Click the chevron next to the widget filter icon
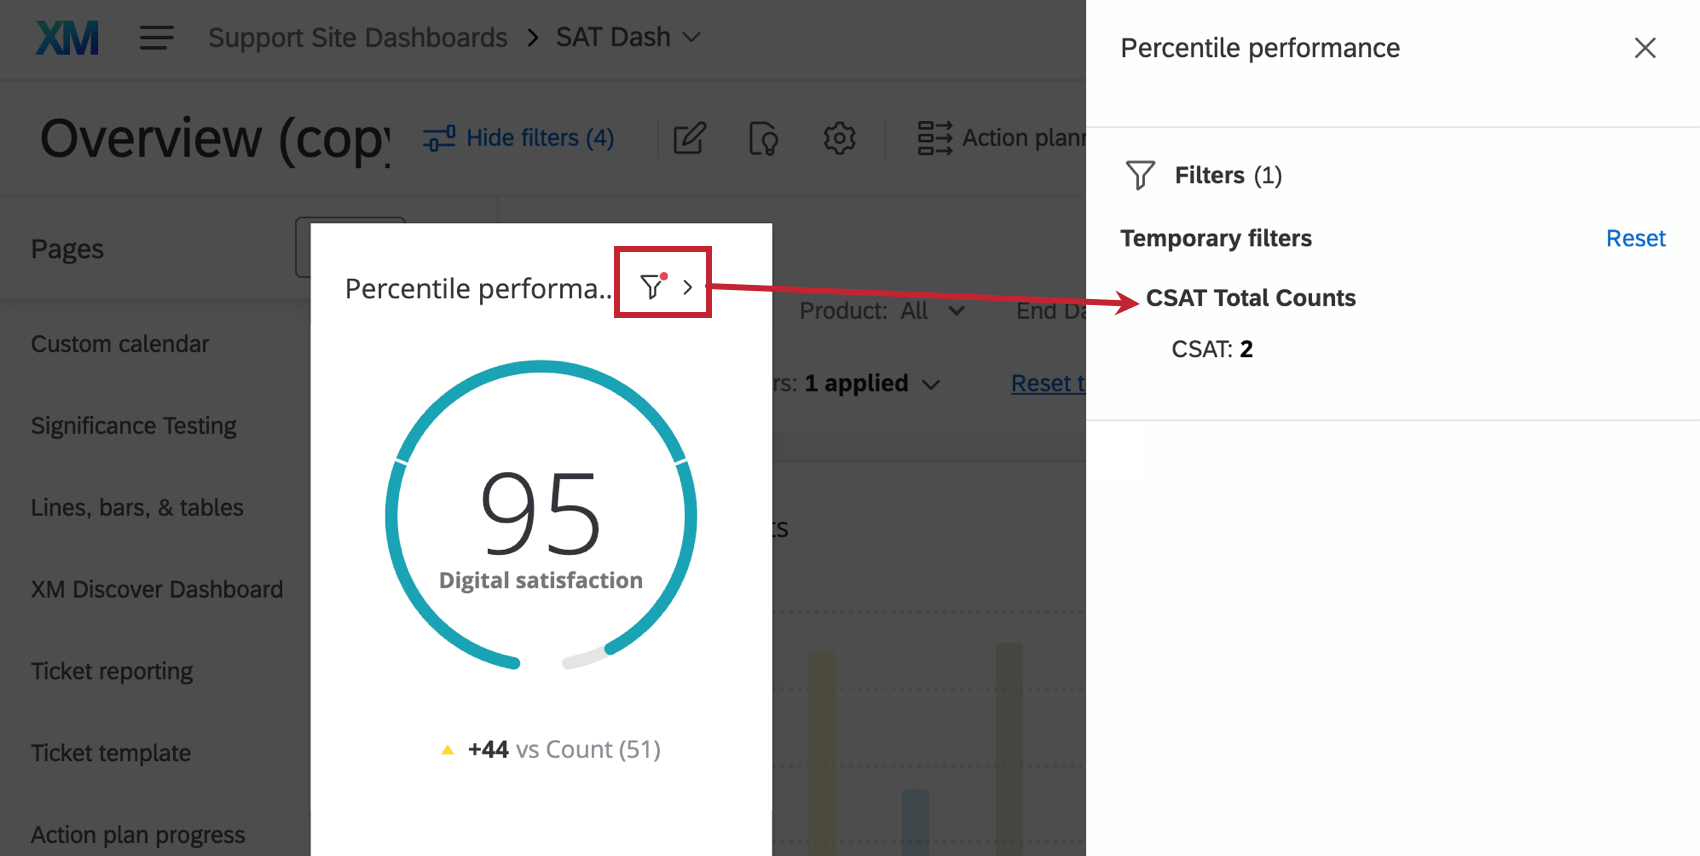The image size is (1700, 856). [686, 286]
